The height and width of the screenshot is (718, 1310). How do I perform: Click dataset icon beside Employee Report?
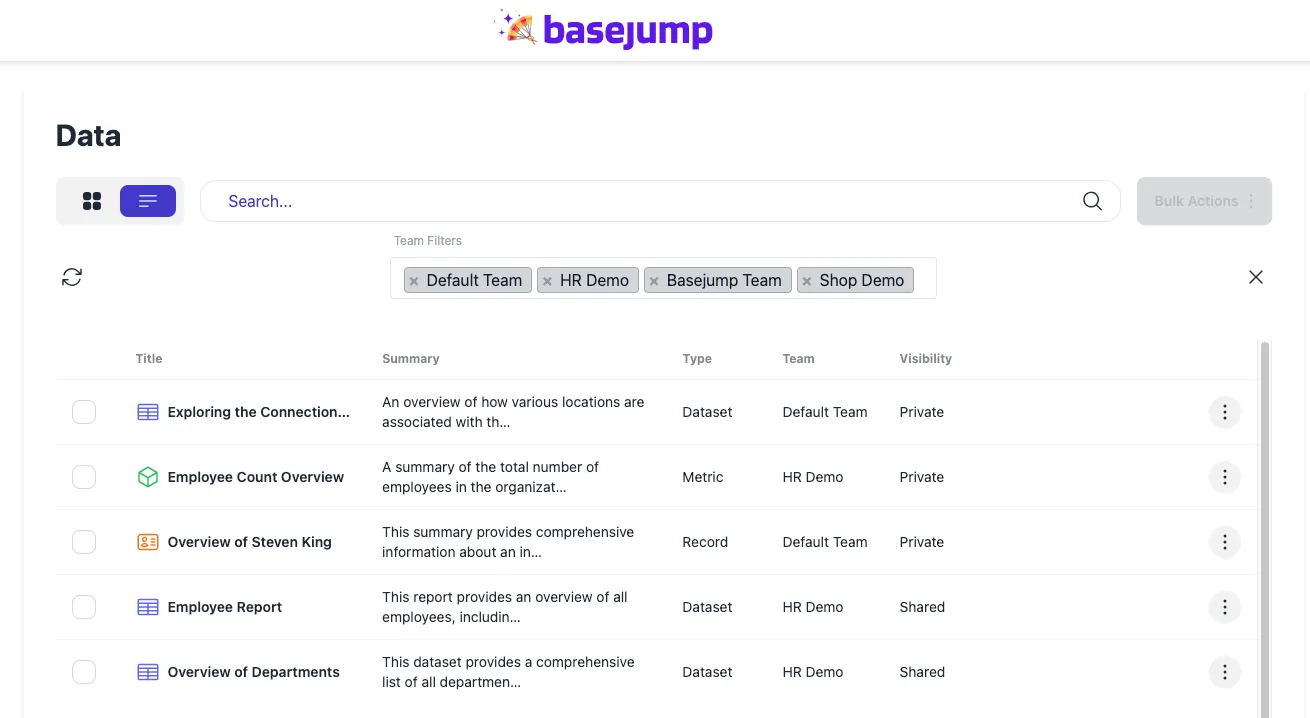point(148,607)
